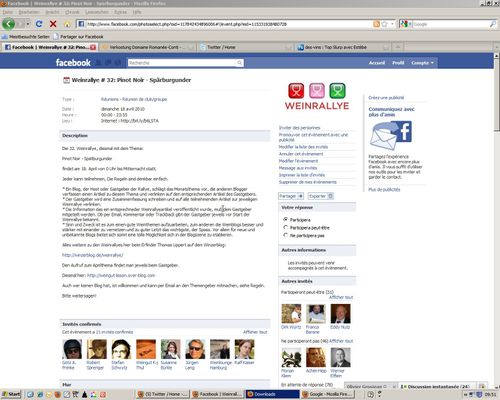Click Modifier l'événement link
The height and width of the screenshot is (400, 500).
pyautogui.click(x=298, y=161)
